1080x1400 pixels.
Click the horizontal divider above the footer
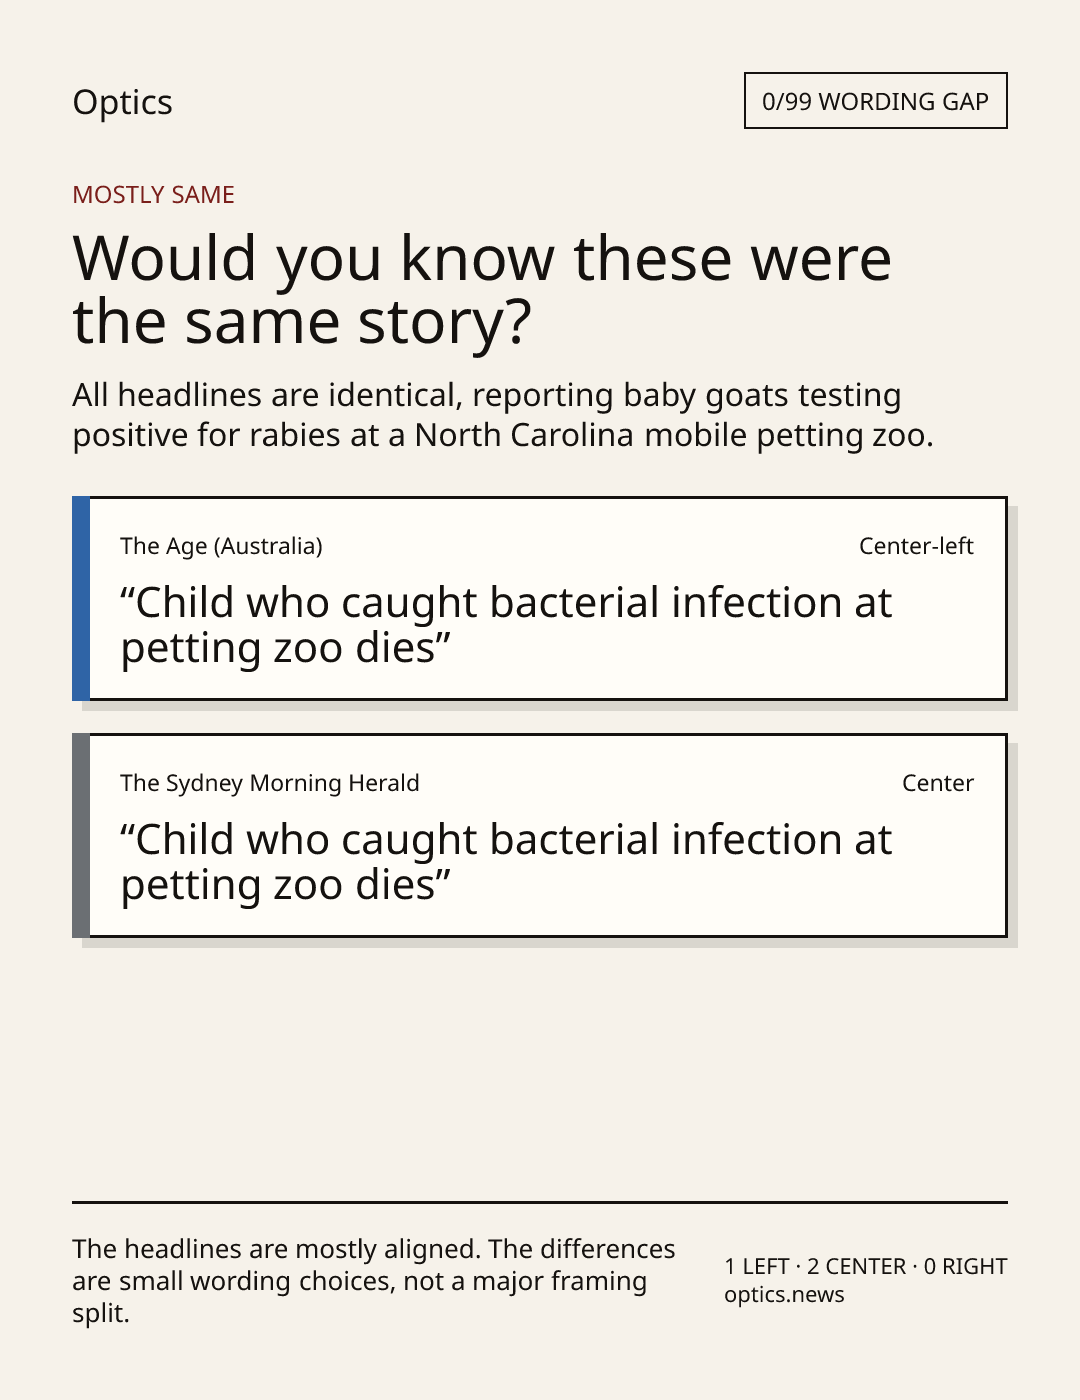540,1202
